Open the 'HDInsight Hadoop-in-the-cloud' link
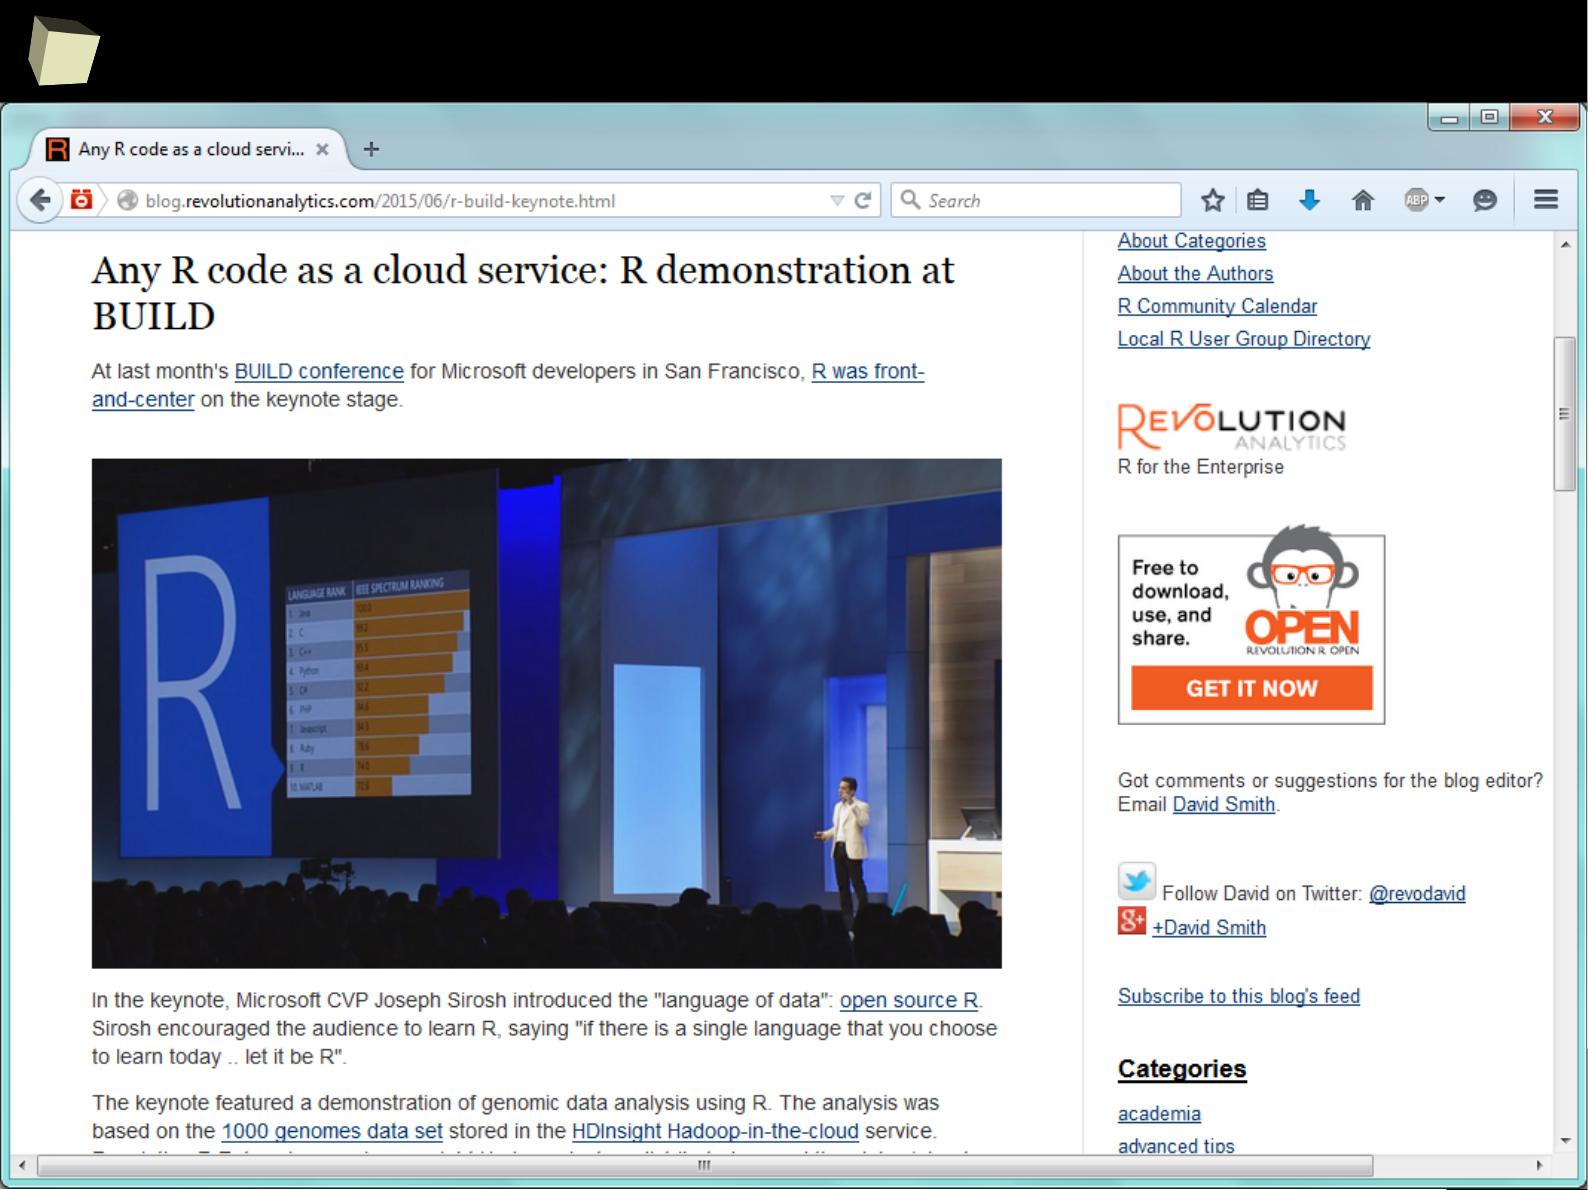 715,1131
